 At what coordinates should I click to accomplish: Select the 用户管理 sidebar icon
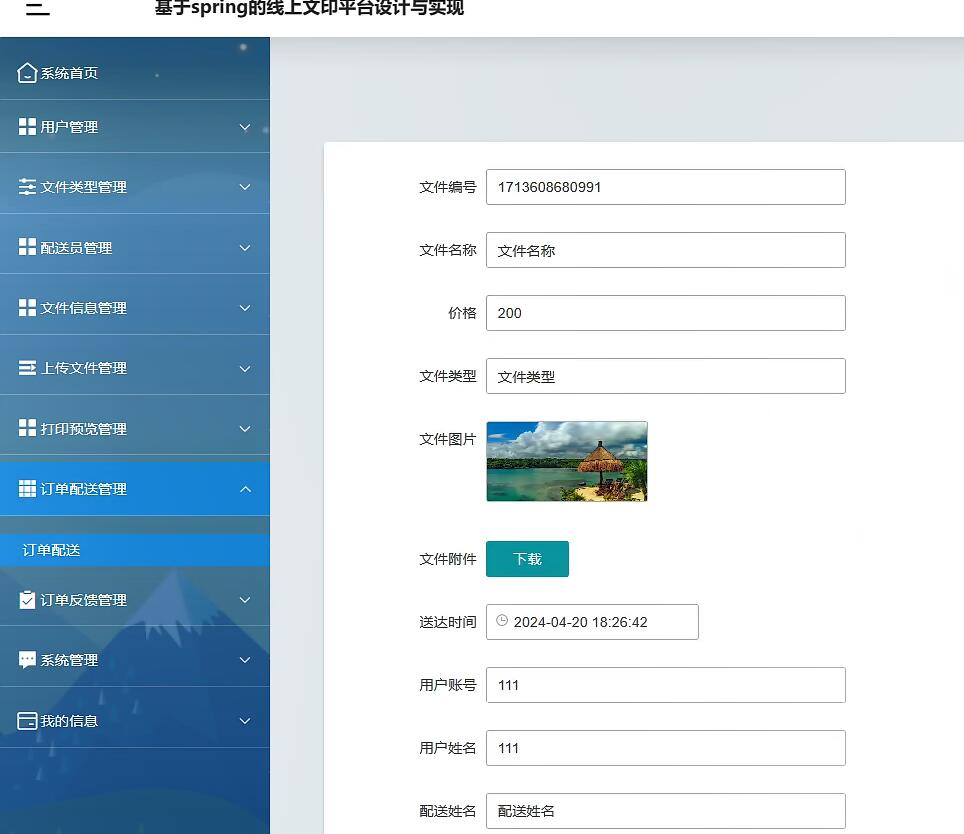click(27, 127)
